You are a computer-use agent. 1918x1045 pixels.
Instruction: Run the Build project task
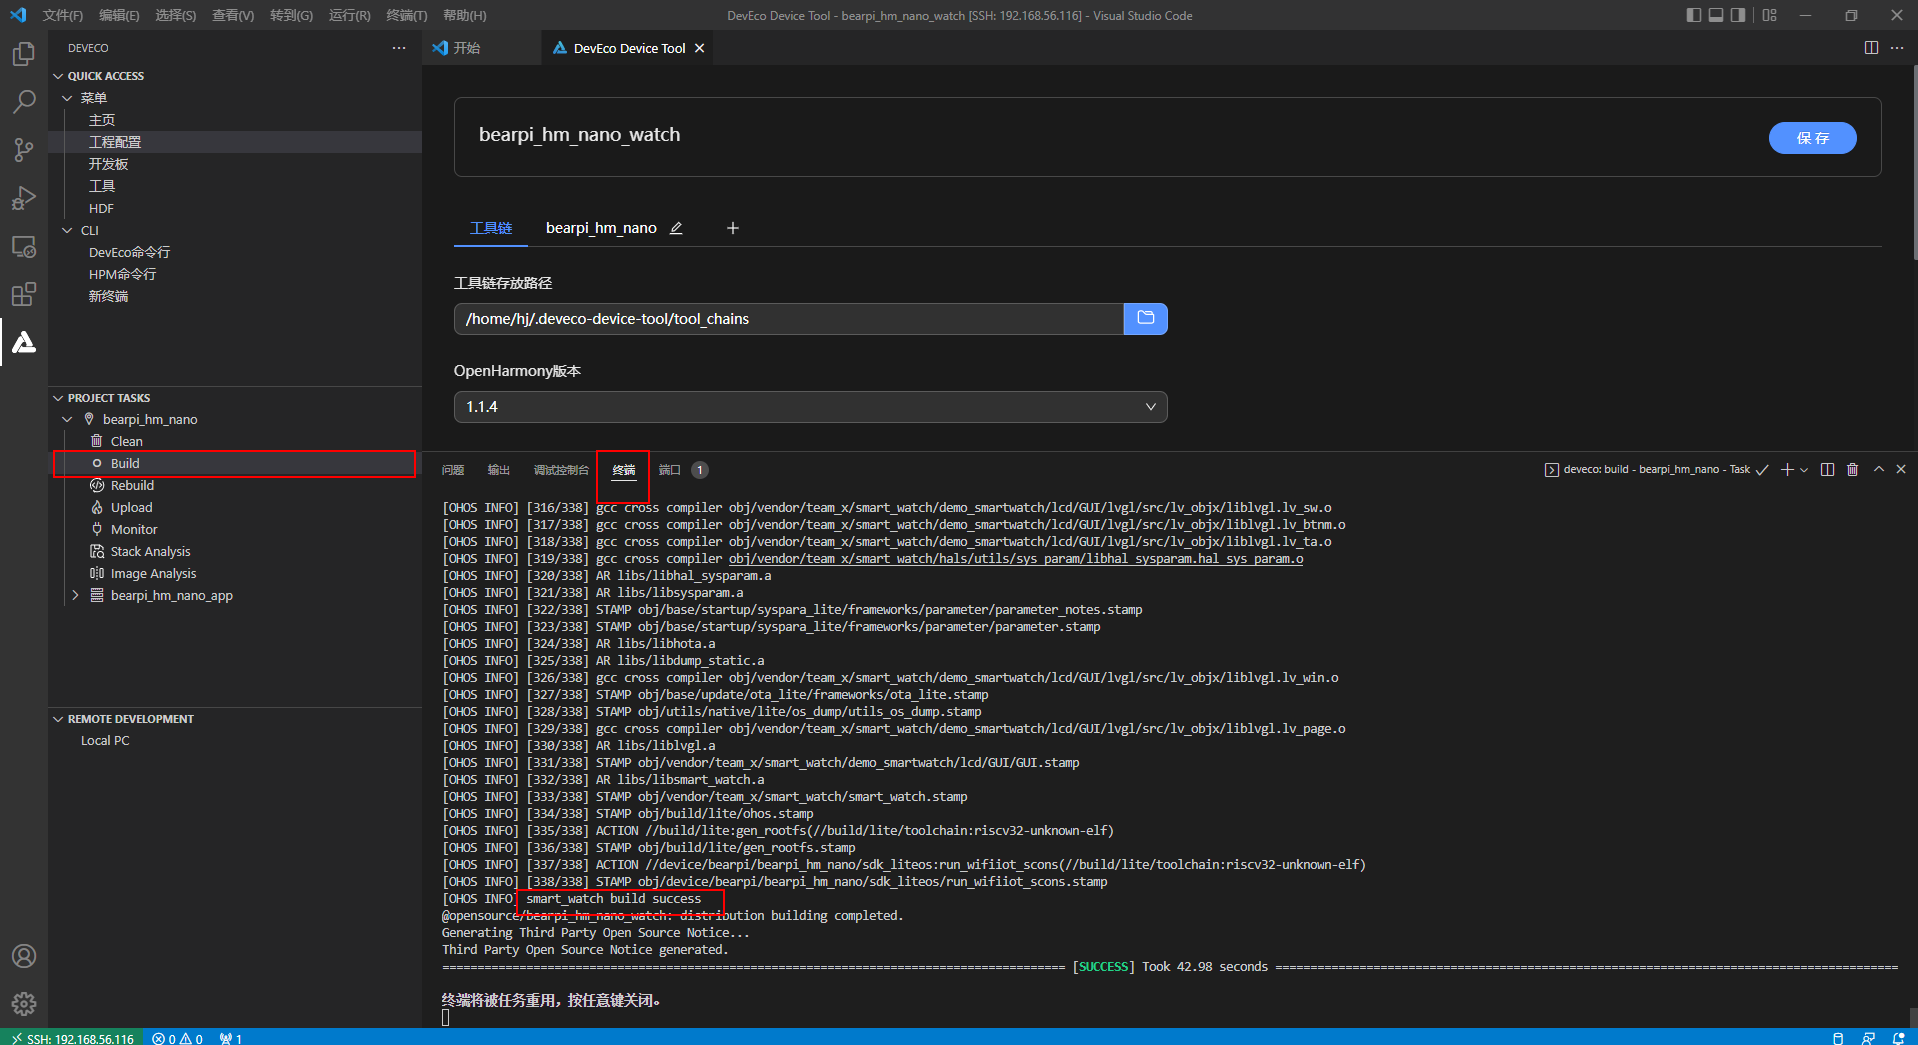(235, 463)
